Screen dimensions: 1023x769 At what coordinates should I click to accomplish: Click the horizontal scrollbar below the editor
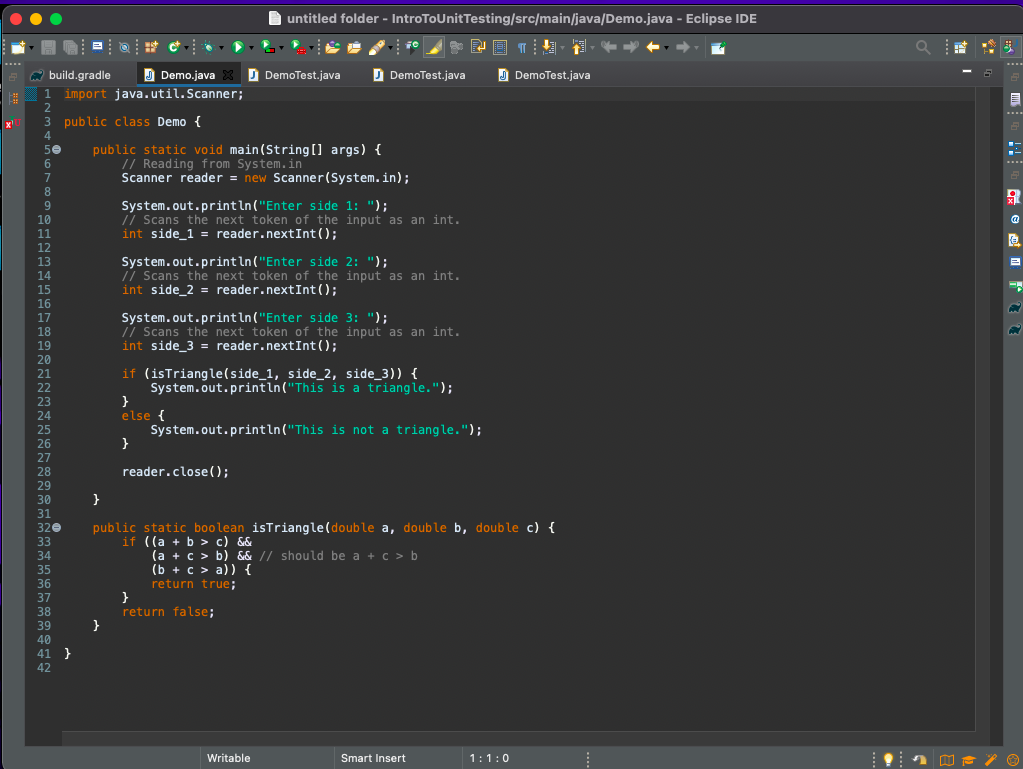(518, 738)
